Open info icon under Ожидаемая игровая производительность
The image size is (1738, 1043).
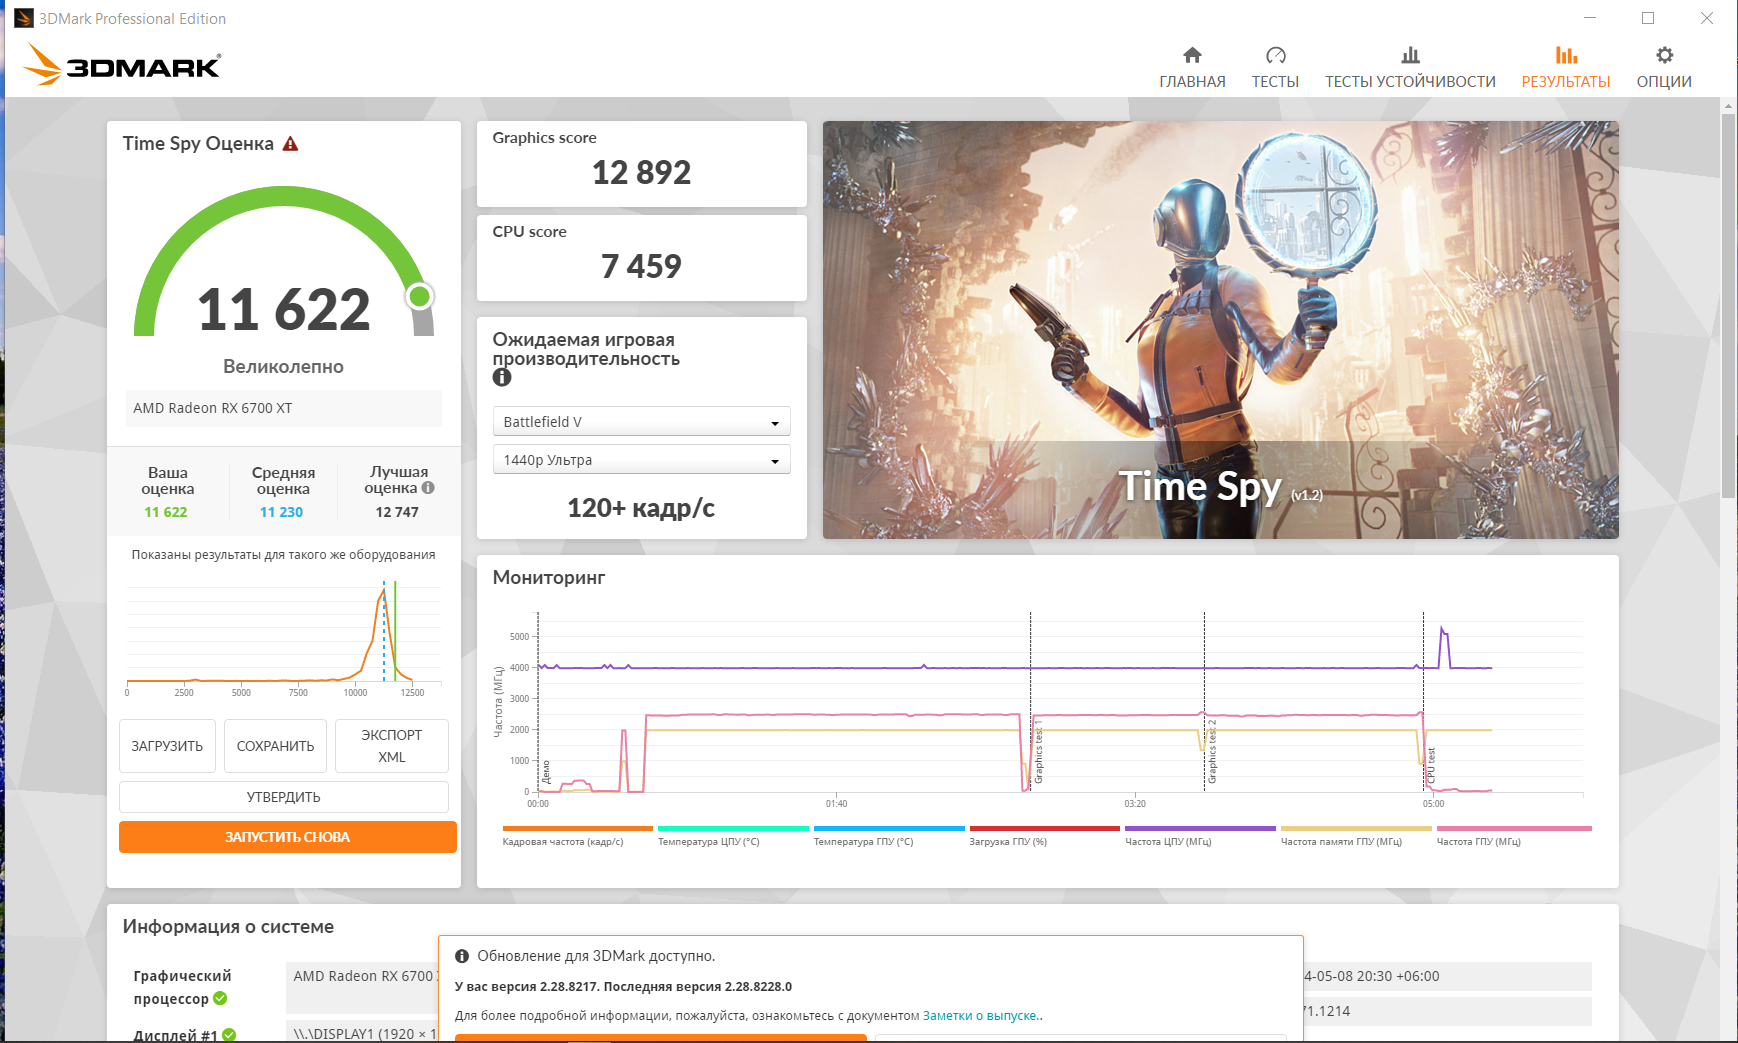502,377
